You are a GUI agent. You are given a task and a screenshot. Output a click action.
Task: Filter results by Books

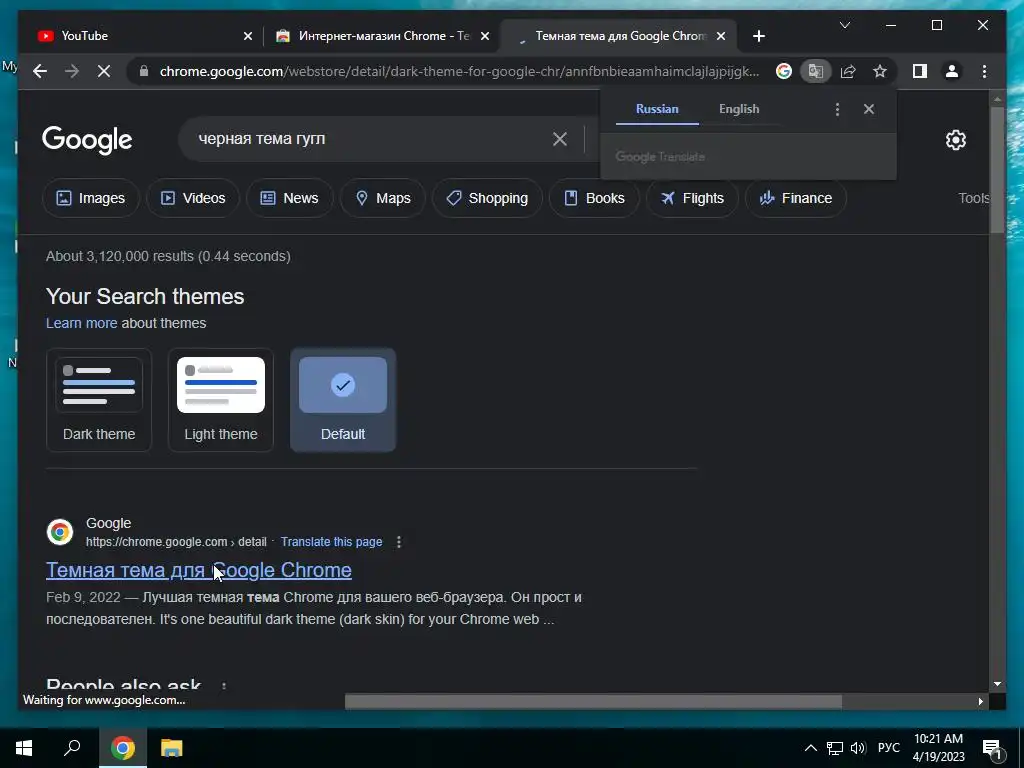click(594, 198)
